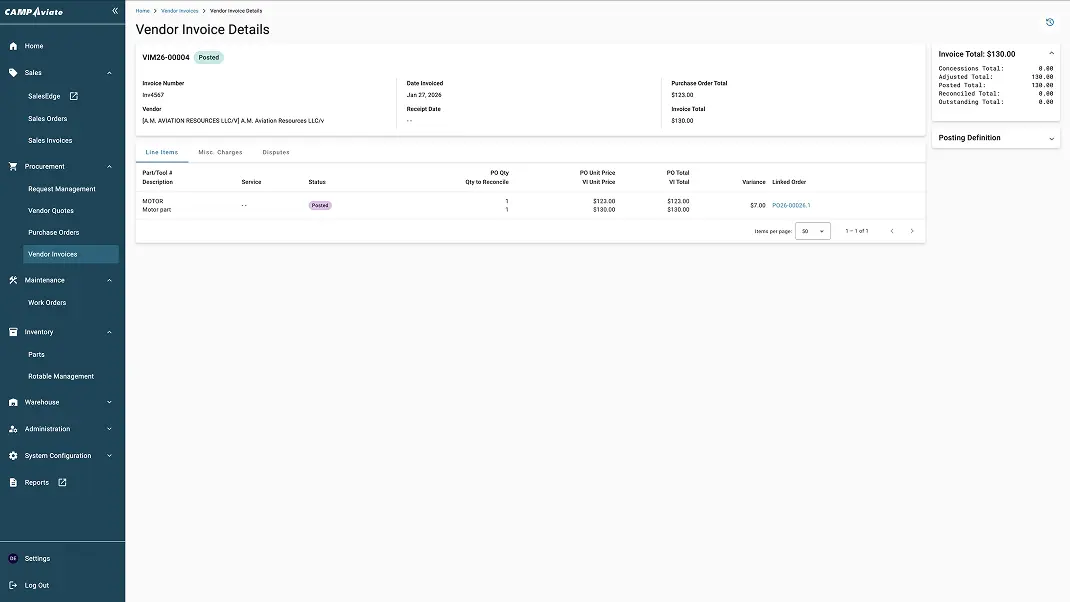Click the Reconciled Total row

click(996, 94)
